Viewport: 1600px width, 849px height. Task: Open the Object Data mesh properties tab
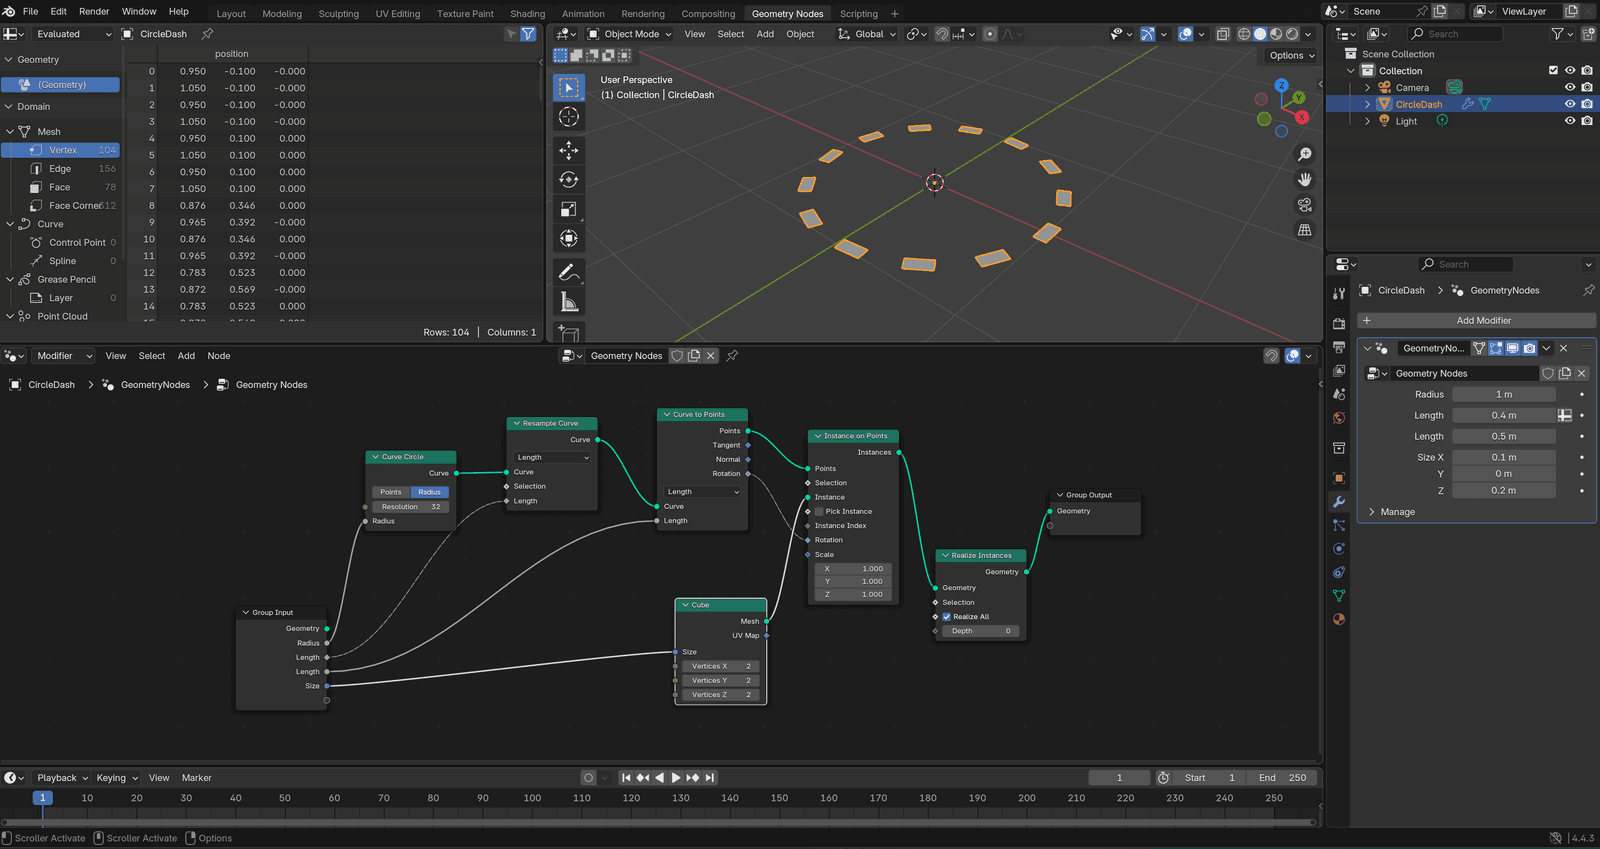click(x=1339, y=596)
